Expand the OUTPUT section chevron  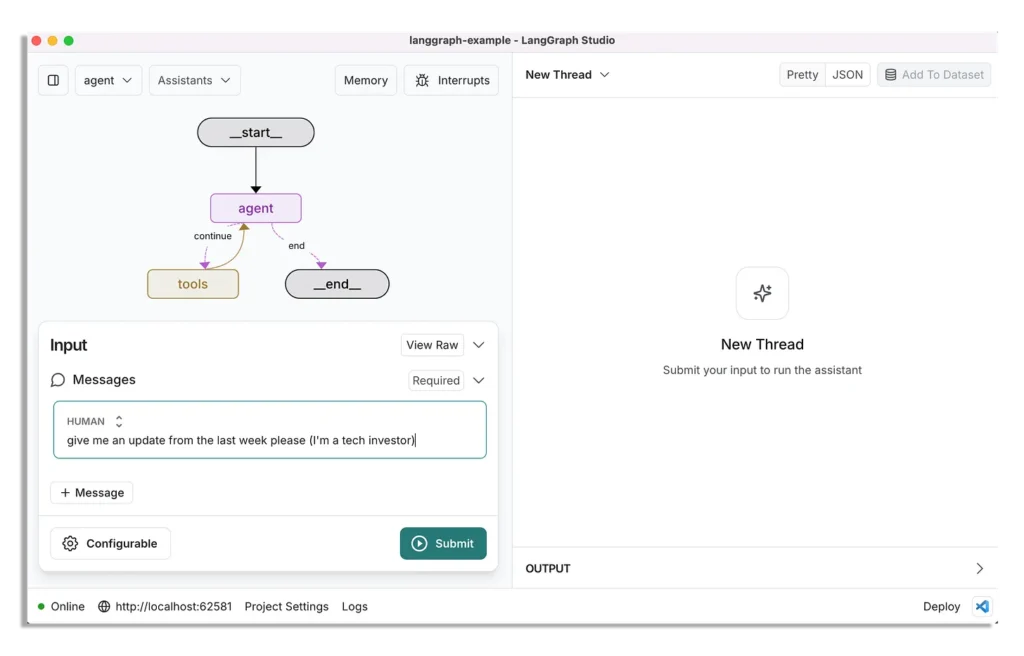click(980, 568)
